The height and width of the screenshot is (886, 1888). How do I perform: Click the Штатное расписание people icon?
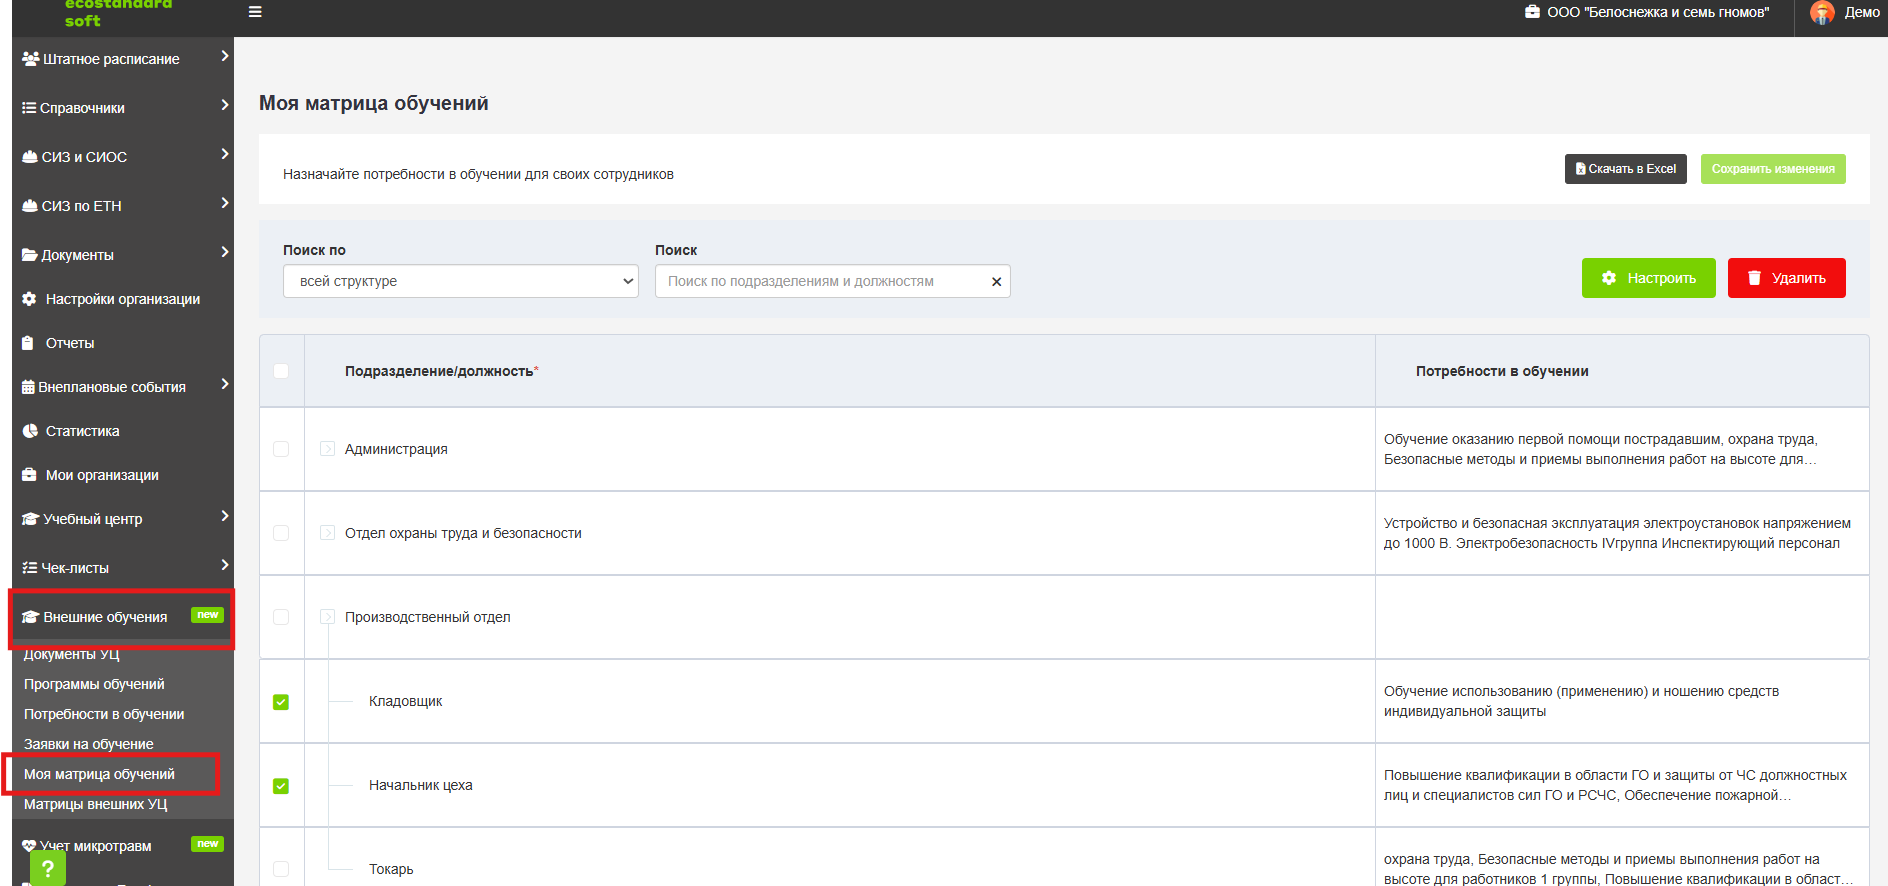31,59
